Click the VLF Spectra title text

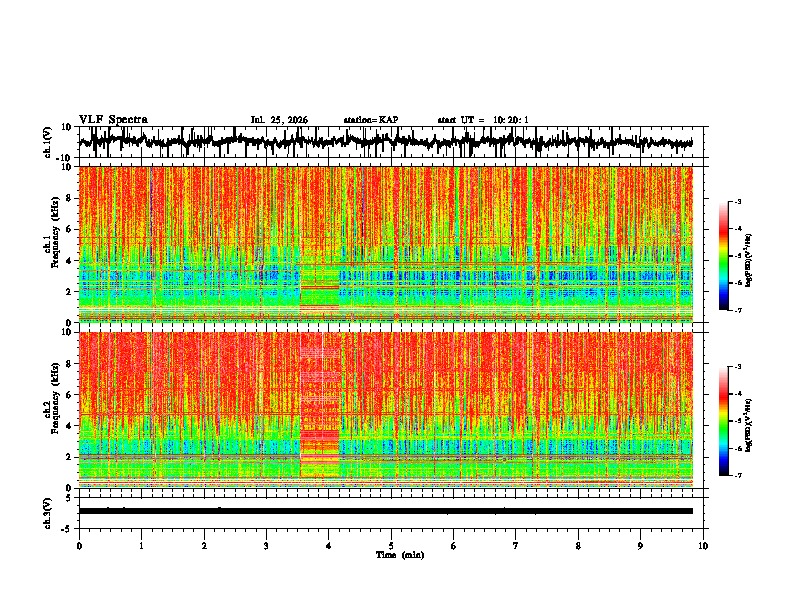tap(113, 120)
